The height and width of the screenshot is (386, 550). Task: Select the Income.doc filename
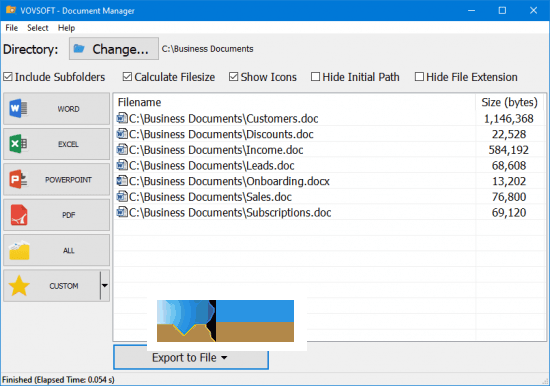(216, 150)
